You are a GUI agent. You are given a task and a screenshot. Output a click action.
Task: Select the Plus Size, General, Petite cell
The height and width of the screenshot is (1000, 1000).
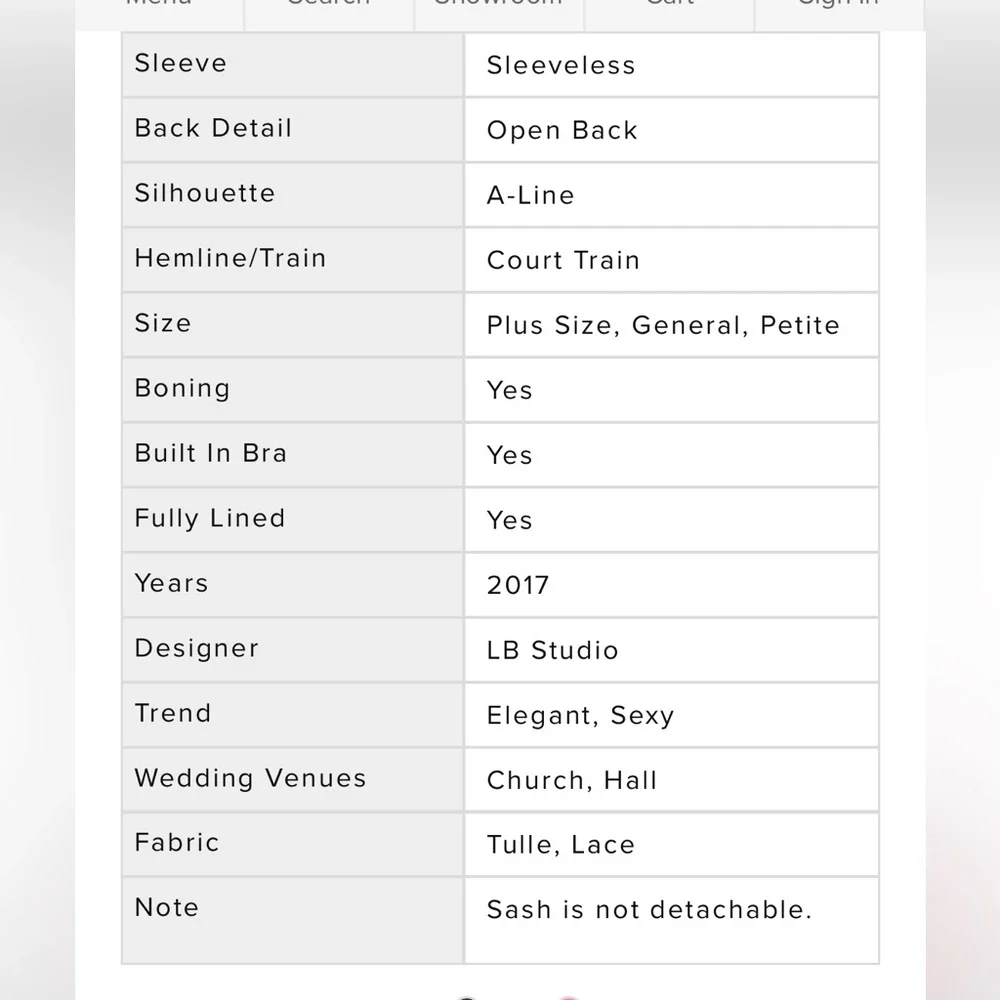point(672,325)
